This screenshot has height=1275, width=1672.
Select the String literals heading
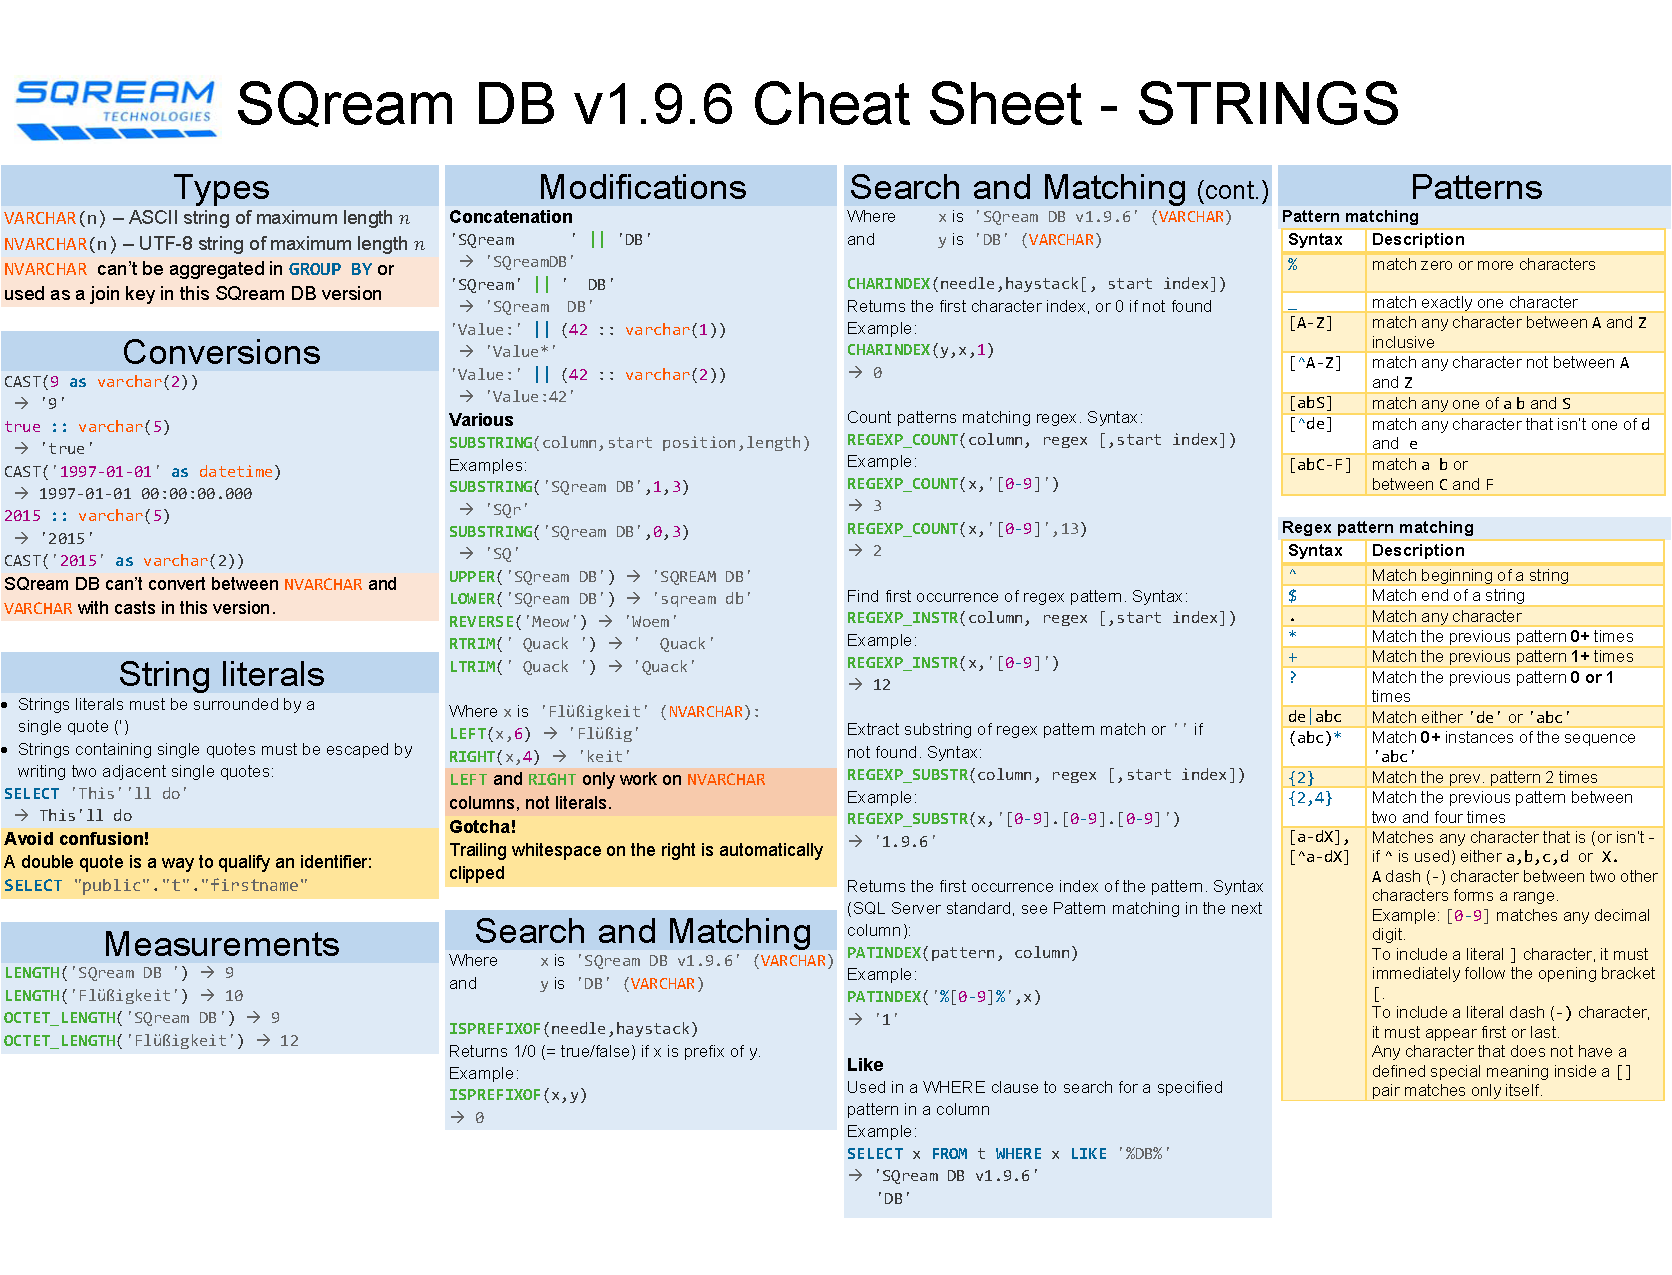coord(220,673)
